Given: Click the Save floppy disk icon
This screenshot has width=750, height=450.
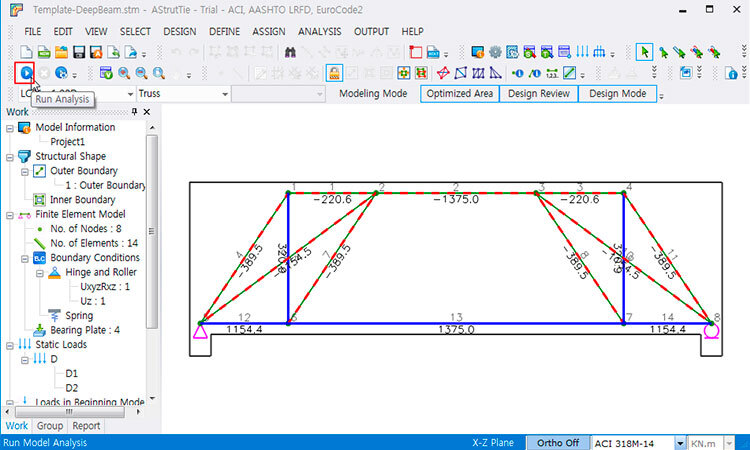Looking at the screenshot, I should (77, 52).
